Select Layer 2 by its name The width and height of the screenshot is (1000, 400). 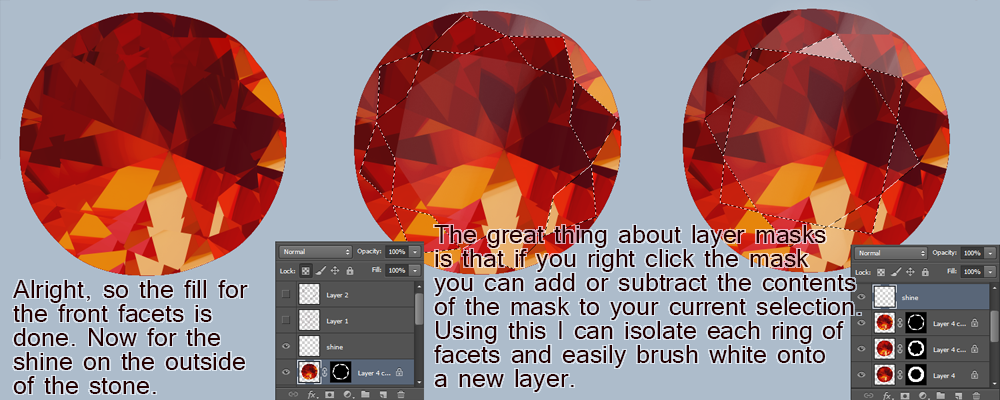click(337, 295)
